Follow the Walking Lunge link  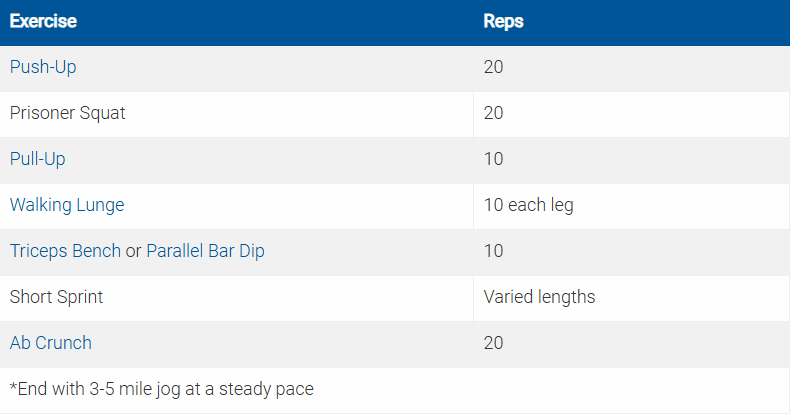click(67, 205)
